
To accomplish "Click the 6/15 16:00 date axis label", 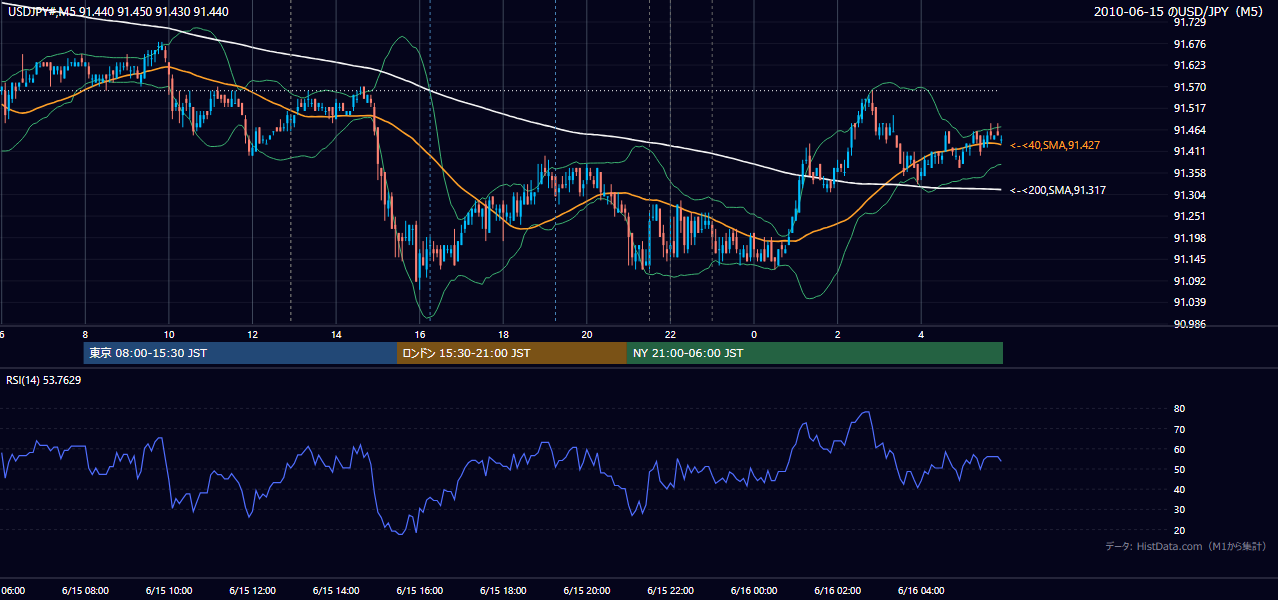I will point(419,590).
